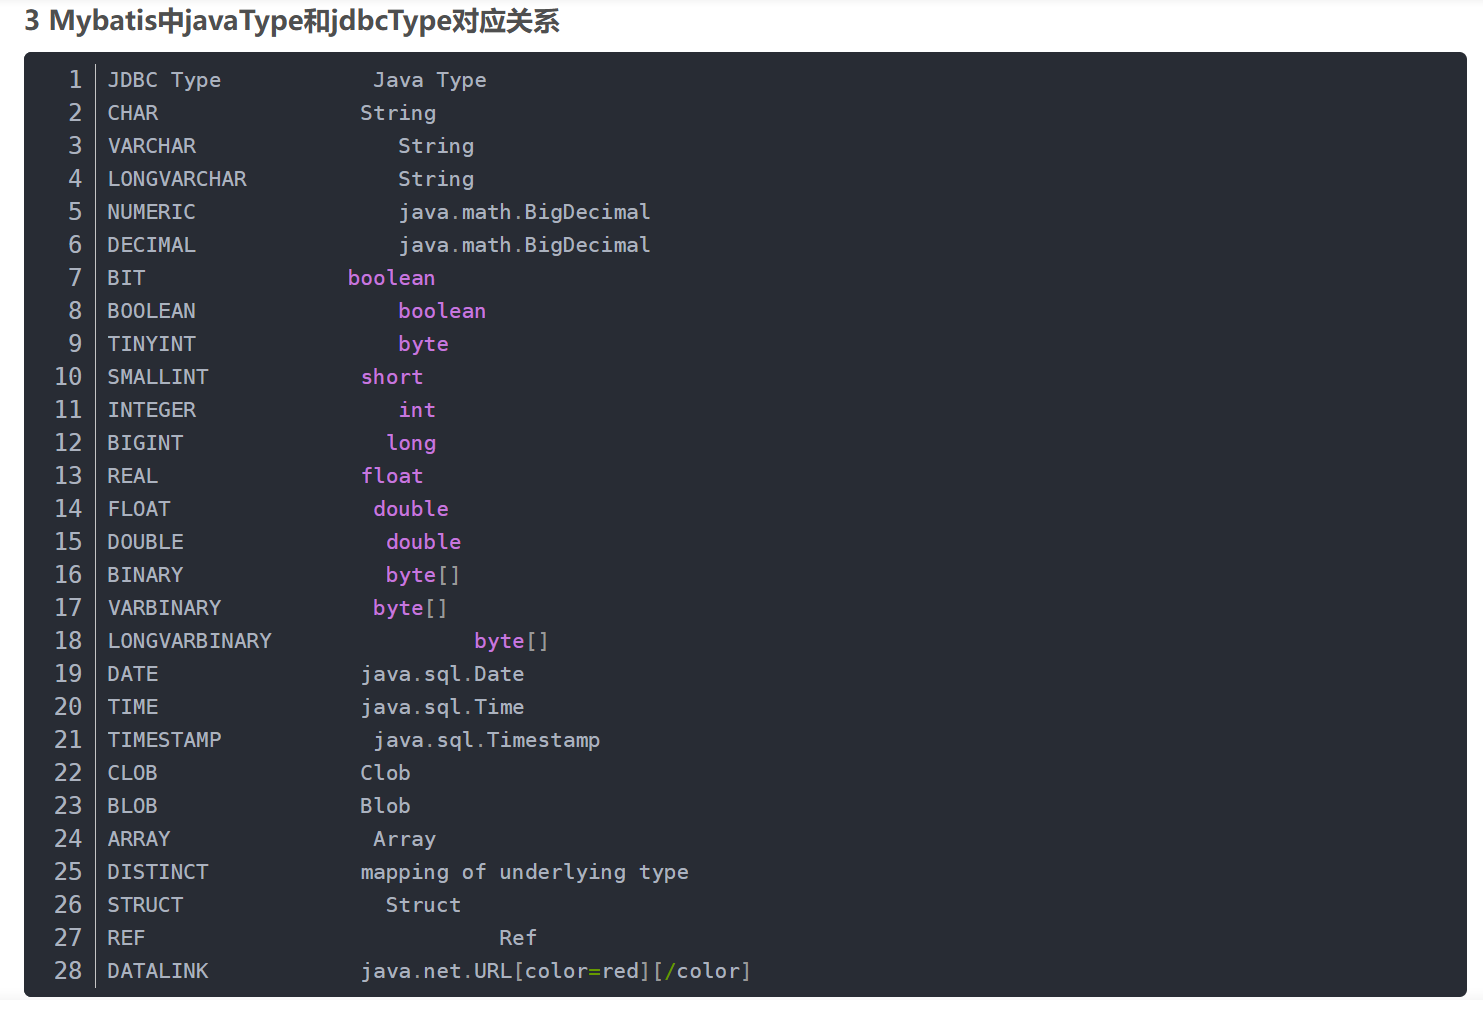1483x1014 pixels.
Task: Click 'byte' in the TINYINT row
Action: pyautogui.click(x=423, y=344)
